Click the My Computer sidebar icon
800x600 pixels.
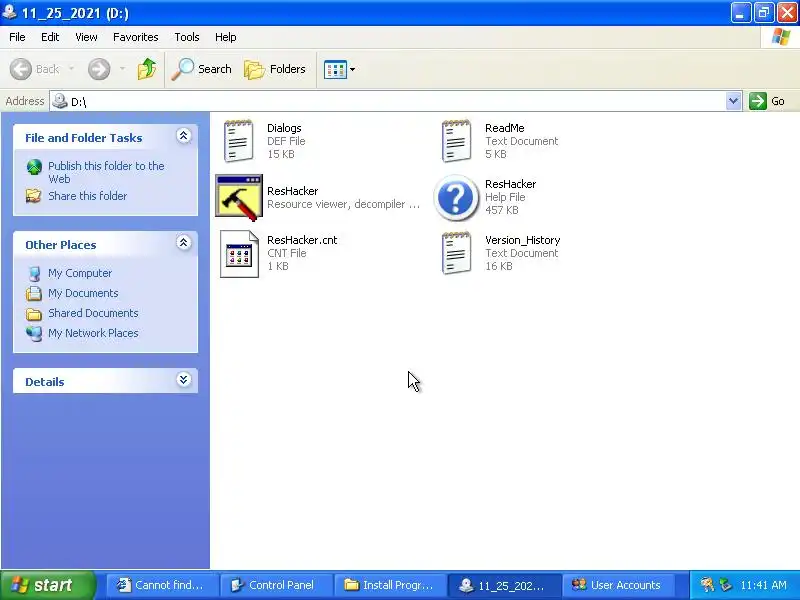coord(34,273)
